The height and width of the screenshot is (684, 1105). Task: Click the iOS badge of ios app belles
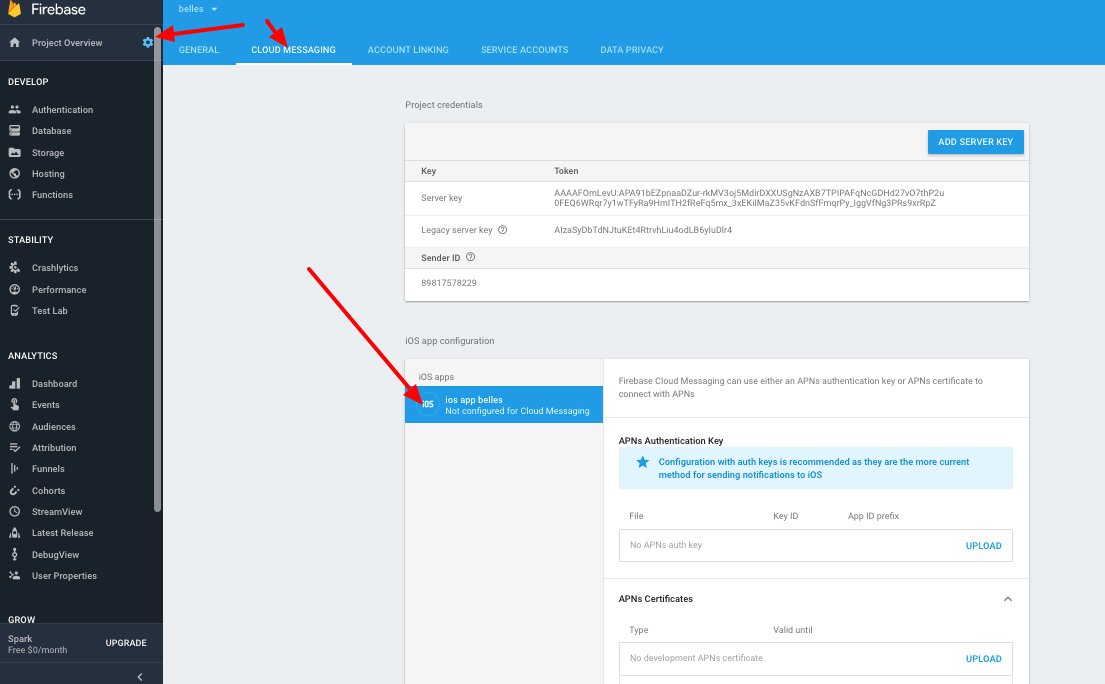(x=428, y=404)
